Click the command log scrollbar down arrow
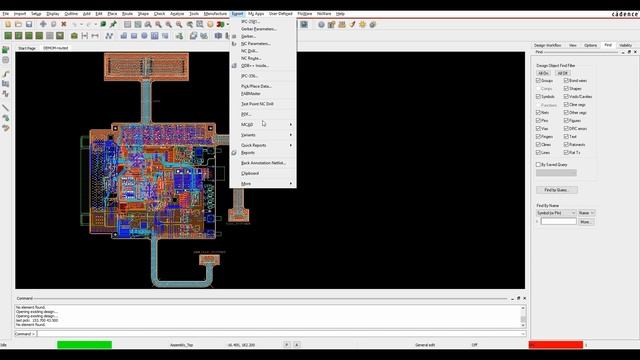640x360 pixels. point(523,325)
